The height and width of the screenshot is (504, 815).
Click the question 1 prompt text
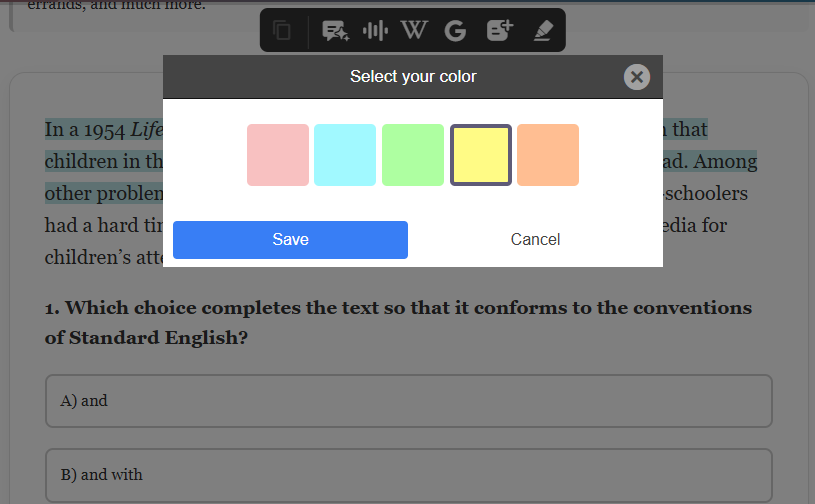coord(398,322)
